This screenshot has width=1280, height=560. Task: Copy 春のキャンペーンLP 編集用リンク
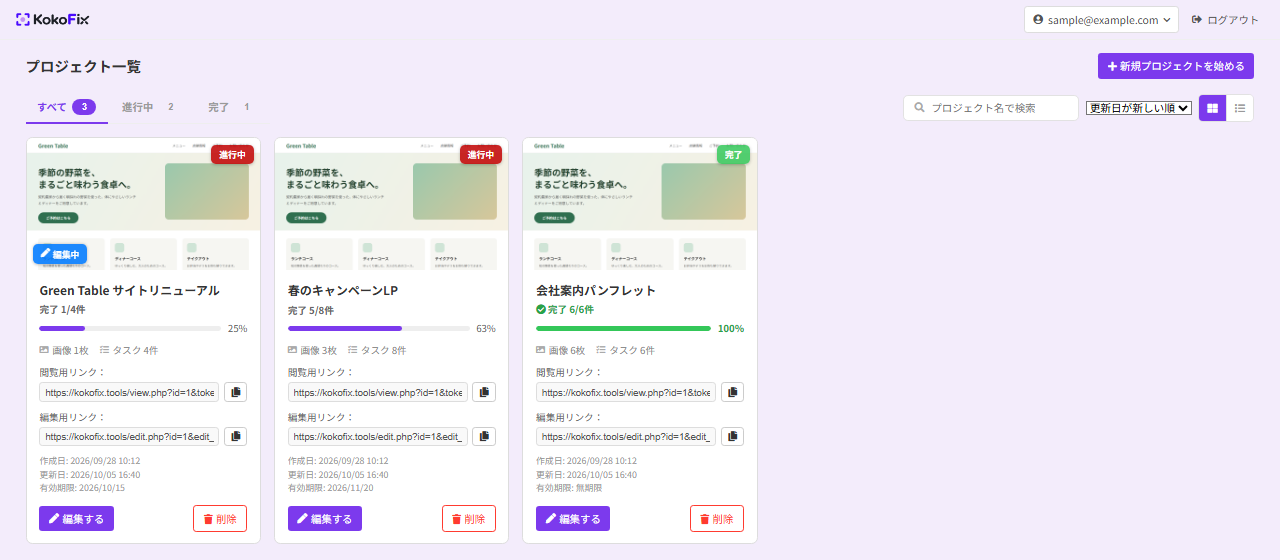coord(484,436)
